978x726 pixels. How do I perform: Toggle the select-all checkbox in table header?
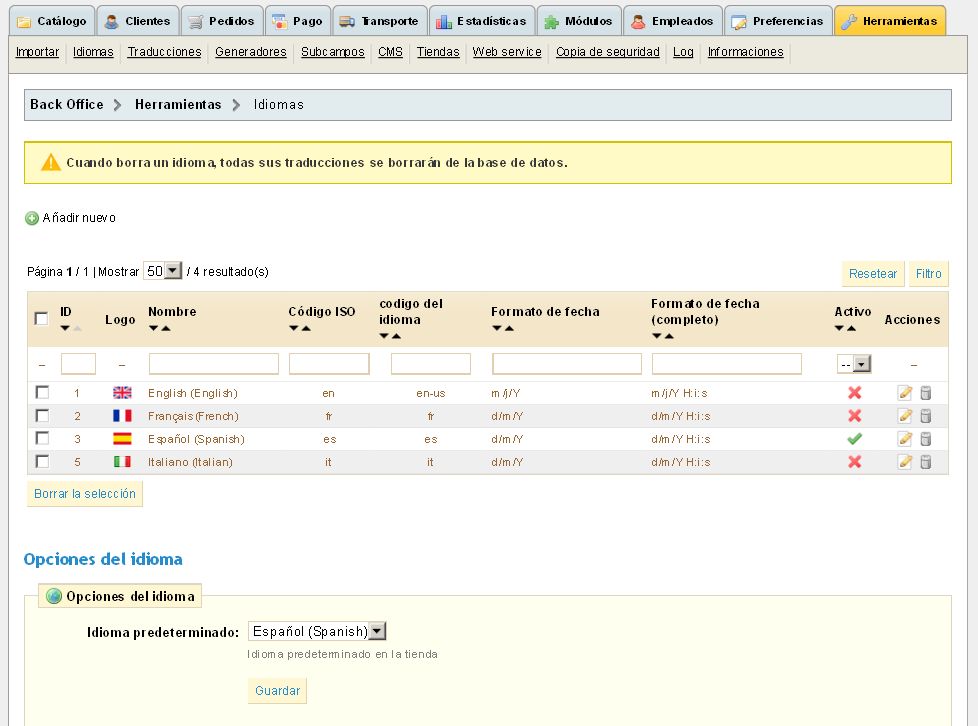42,319
